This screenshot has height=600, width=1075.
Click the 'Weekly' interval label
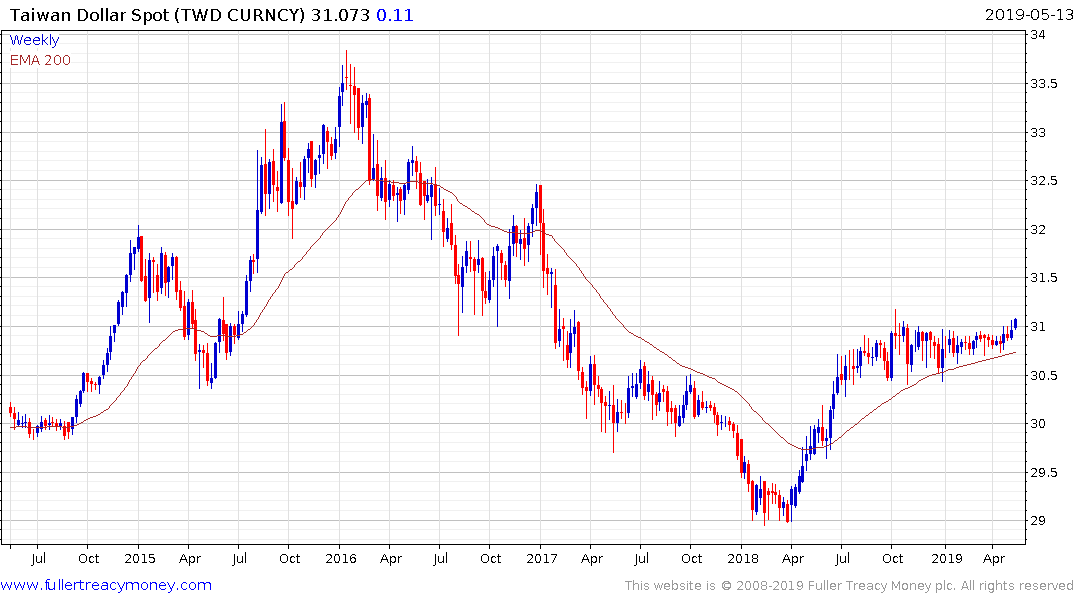(34, 40)
